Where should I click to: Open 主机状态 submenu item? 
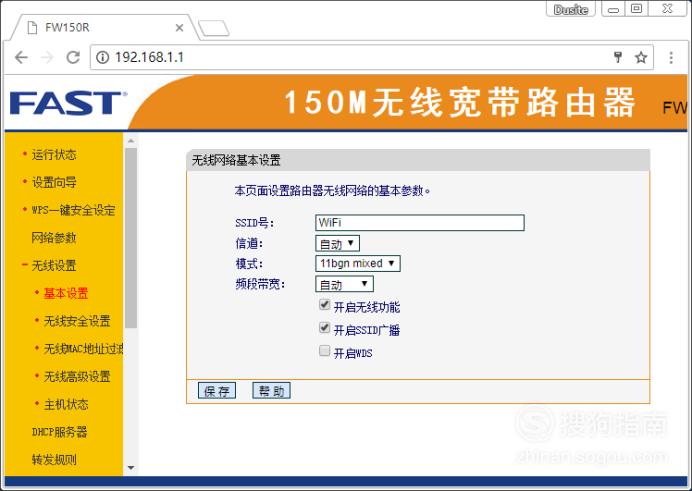[x=66, y=405]
